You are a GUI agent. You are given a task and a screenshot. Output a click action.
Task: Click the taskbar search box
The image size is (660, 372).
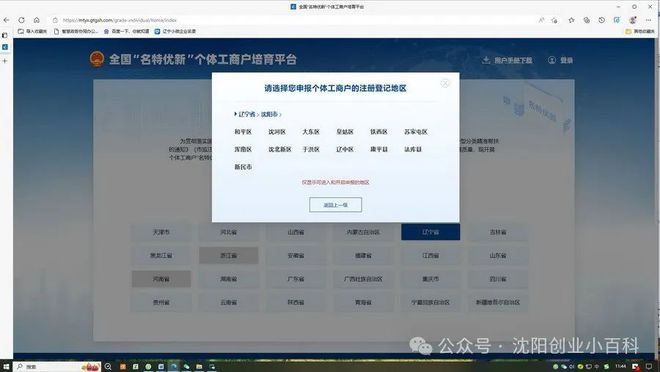click(x=57, y=367)
